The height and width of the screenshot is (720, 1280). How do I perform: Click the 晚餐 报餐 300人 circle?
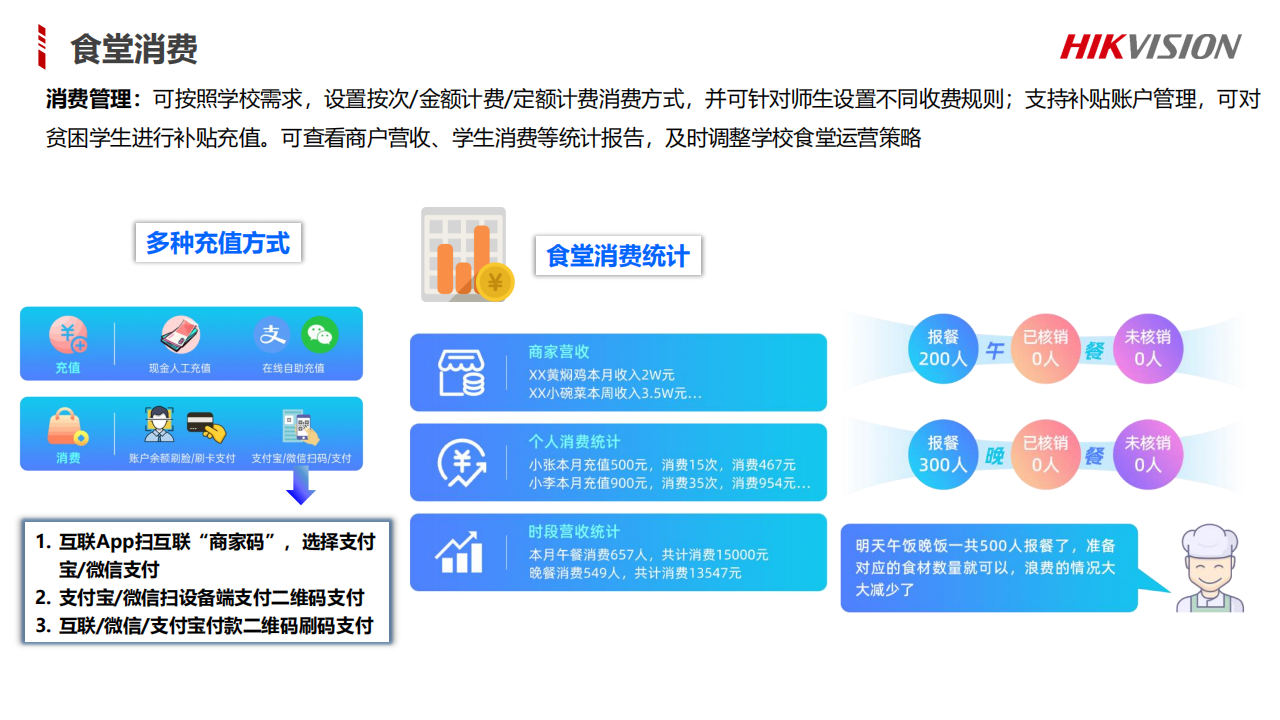click(x=943, y=454)
